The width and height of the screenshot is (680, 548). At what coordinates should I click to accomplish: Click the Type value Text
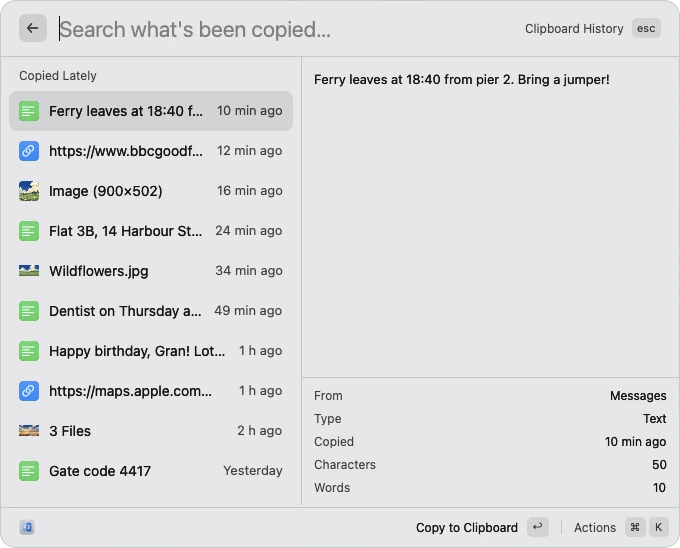click(x=654, y=419)
